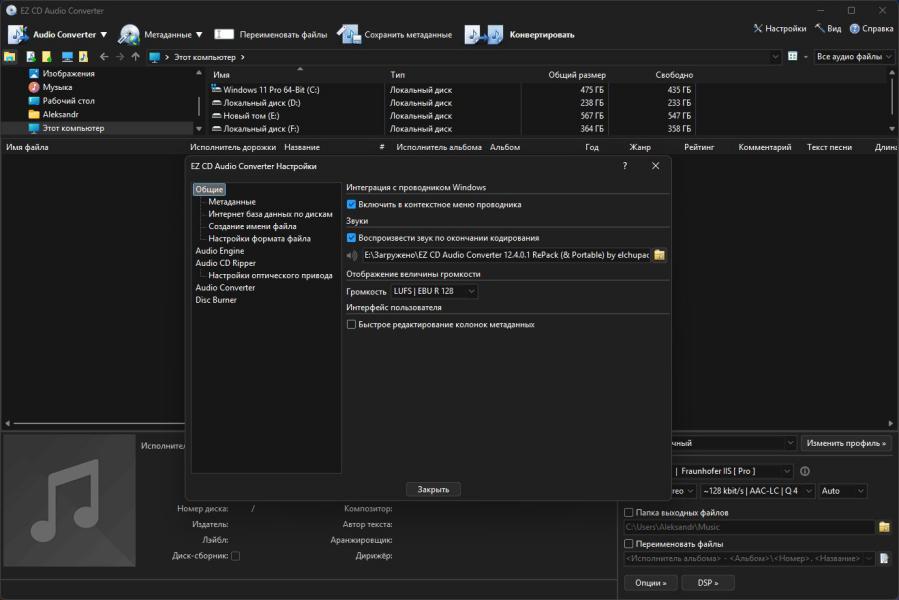Open the 128 kbit/s AAC-LC bitrate dropdown
This screenshot has width=899, height=600.
[755, 491]
